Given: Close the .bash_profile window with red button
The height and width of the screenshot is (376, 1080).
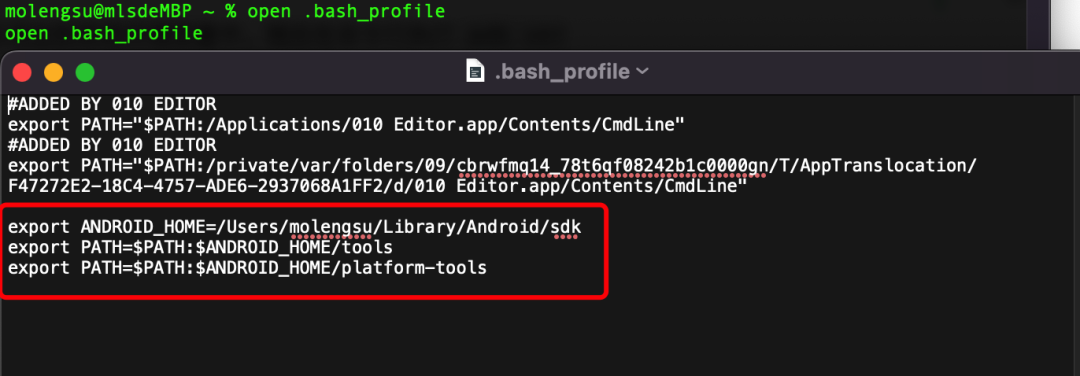Looking at the screenshot, I should pyautogui.click(x=23, y=72).
